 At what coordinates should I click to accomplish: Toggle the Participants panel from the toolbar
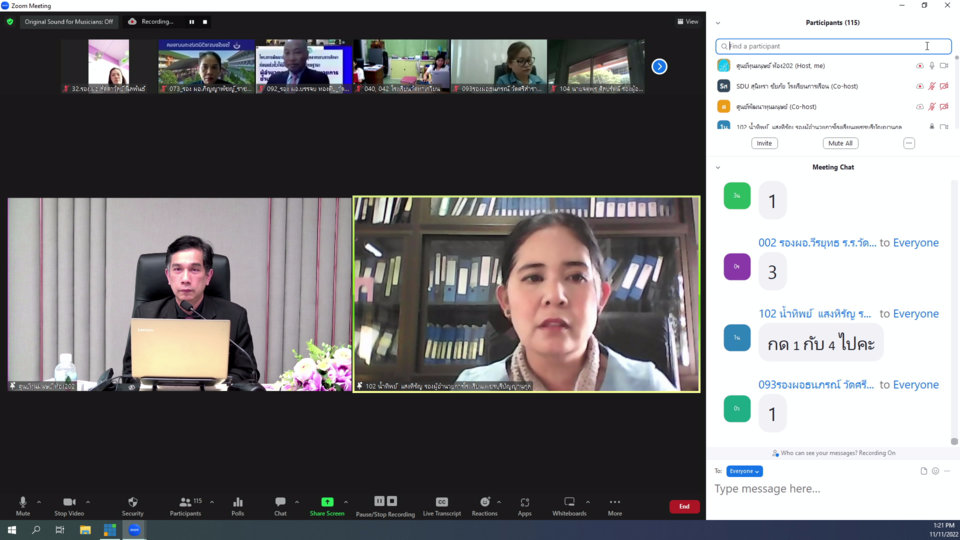coord(186,506)
